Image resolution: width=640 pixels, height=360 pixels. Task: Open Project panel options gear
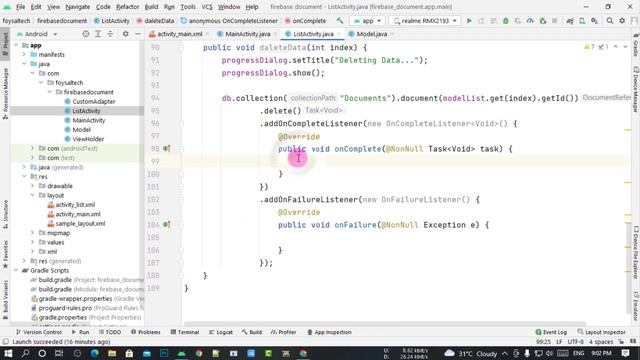point(126,34)
